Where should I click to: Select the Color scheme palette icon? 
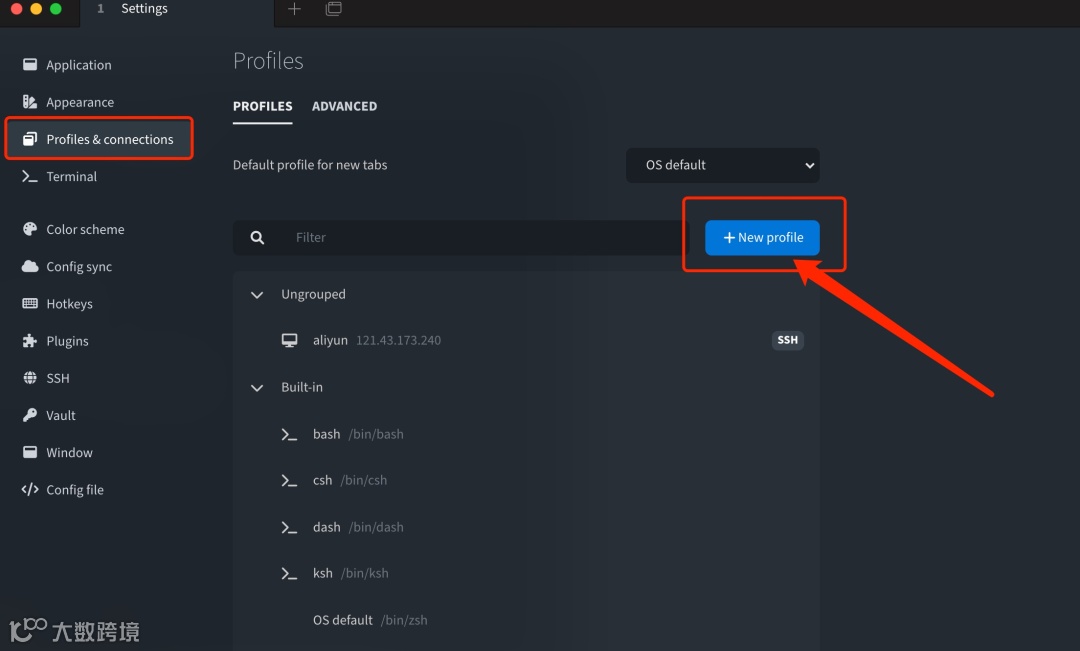pos(30,229)
